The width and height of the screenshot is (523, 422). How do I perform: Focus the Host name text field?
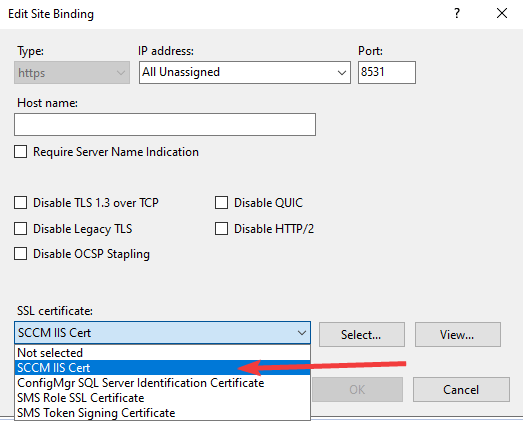(x=165, y=124)
